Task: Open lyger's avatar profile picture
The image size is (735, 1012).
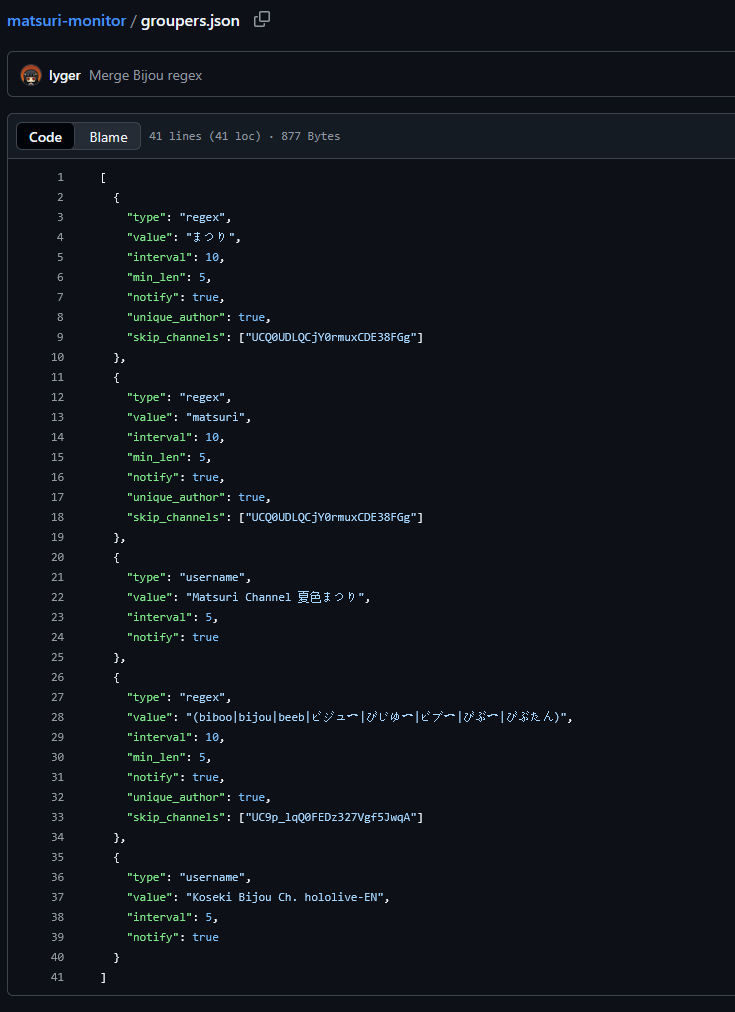Action: click(31, 76)
